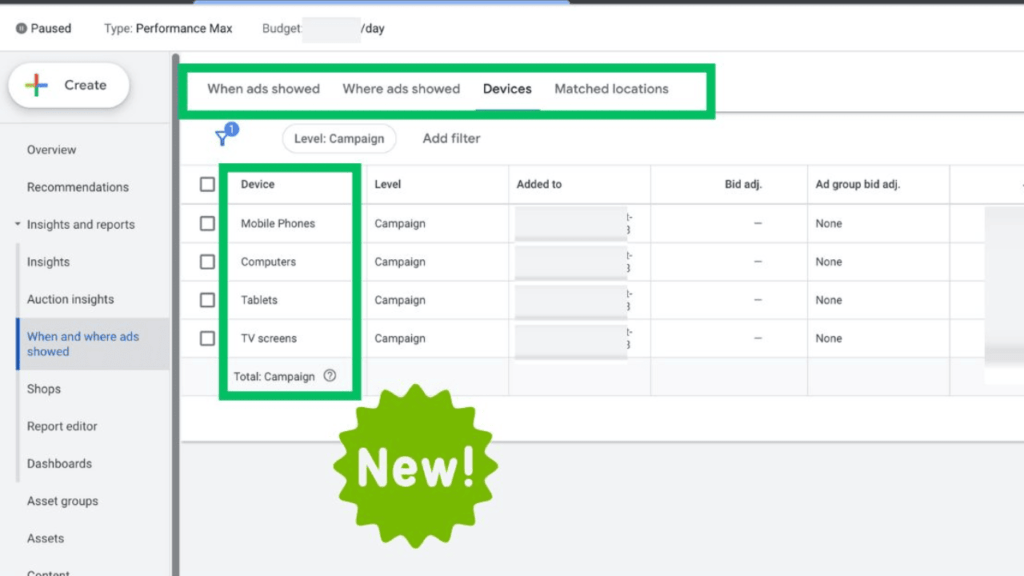Switch to the When ads showed tab
This screenshot has height=576, width=1024.
click(x=262, y=89)
